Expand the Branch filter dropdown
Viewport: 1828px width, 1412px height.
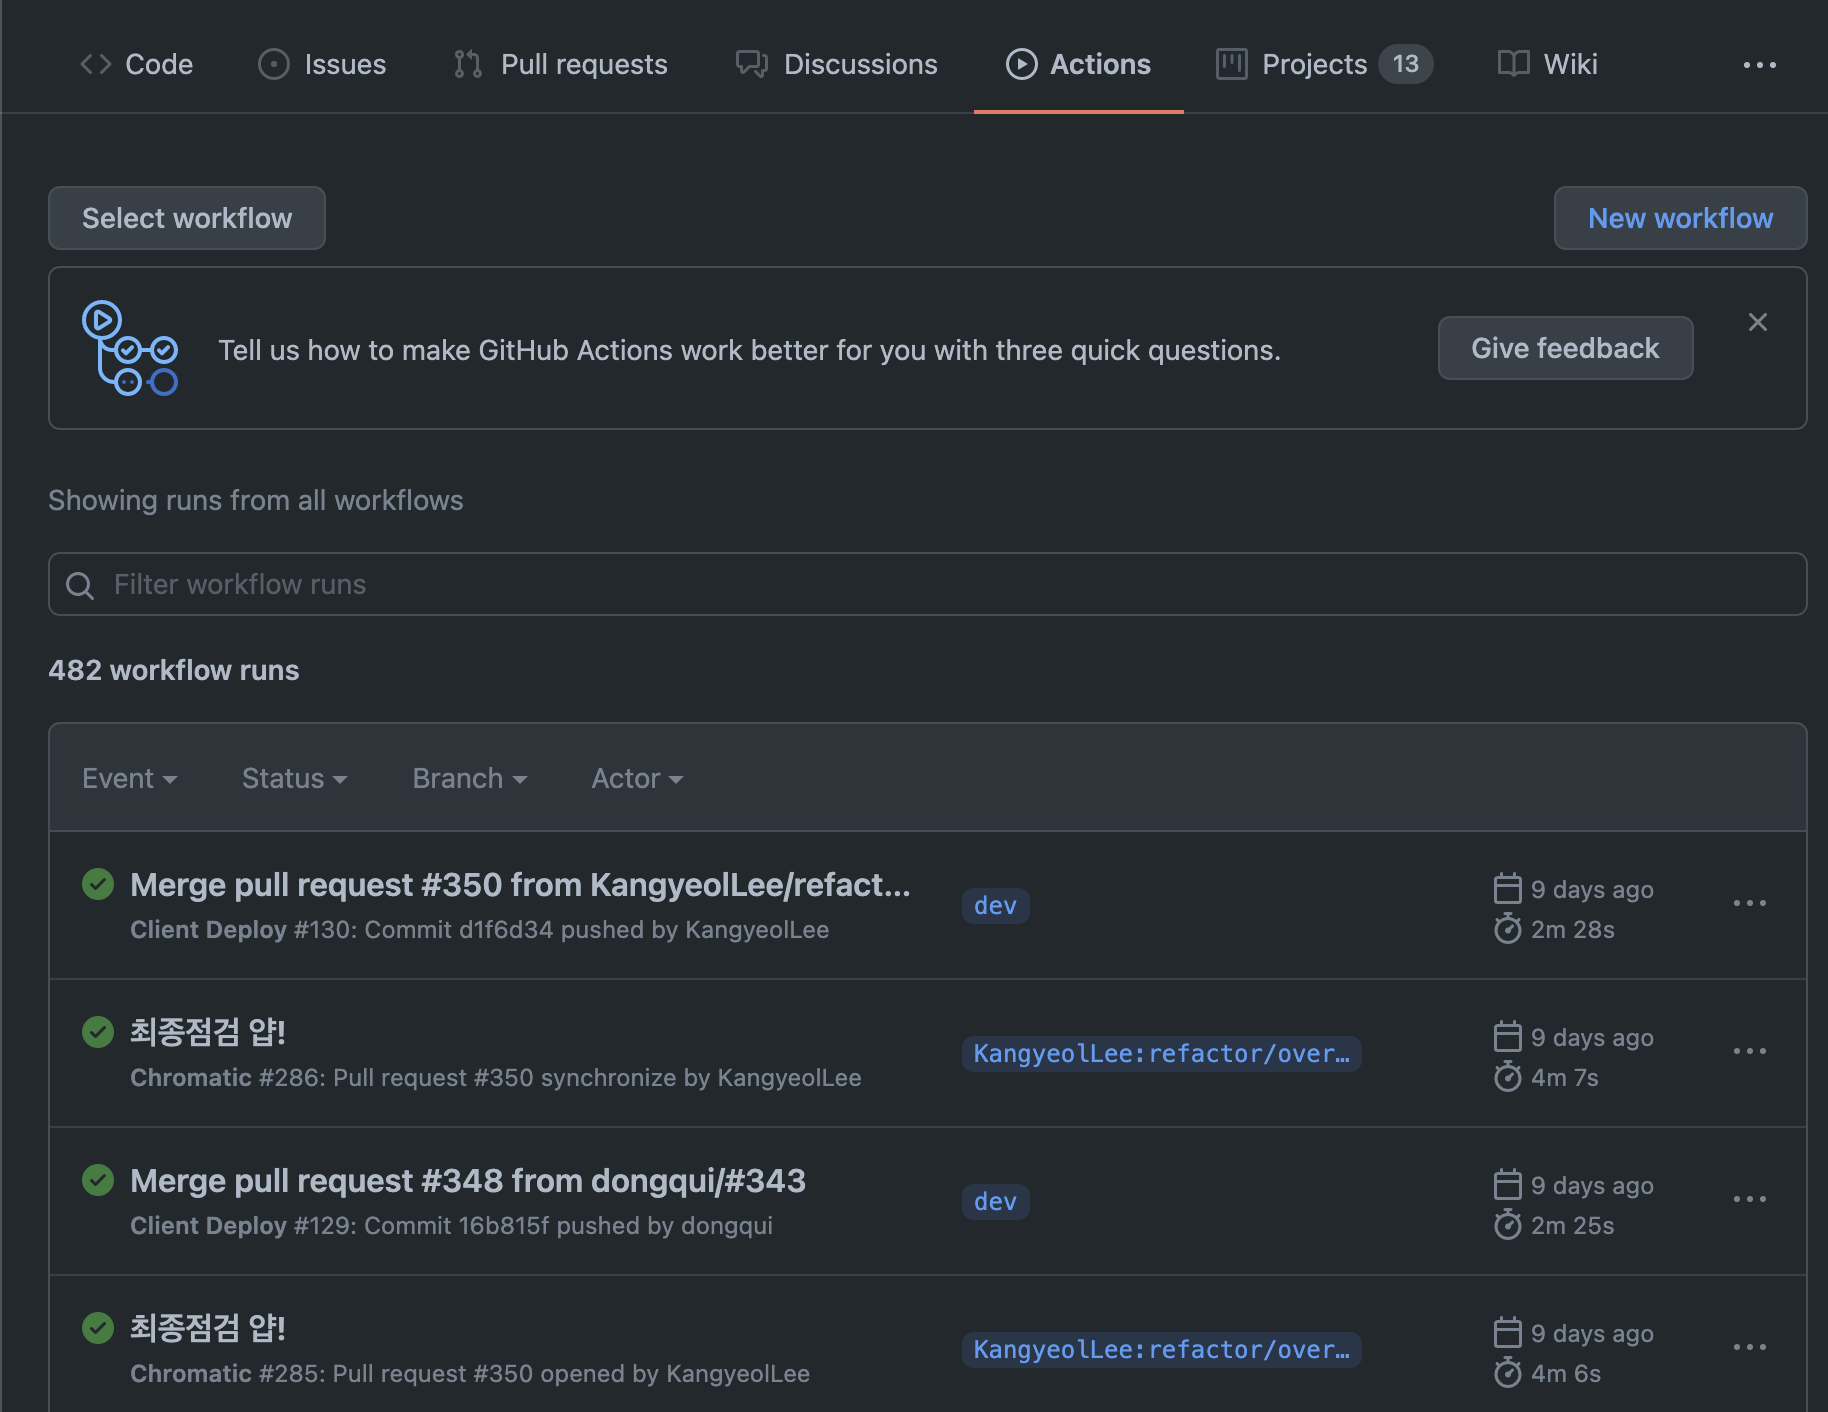click(x=470, y=778)
